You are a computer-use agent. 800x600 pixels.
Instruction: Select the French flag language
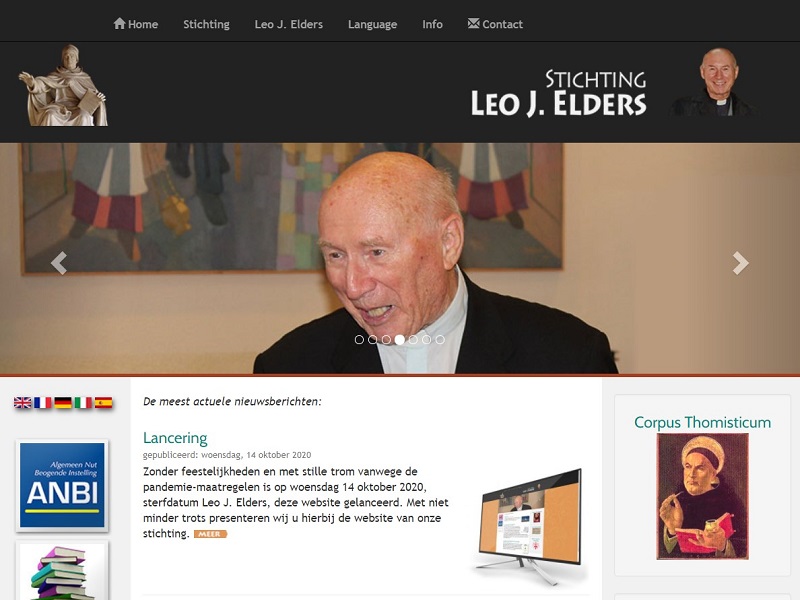click(x=43, y=403)
